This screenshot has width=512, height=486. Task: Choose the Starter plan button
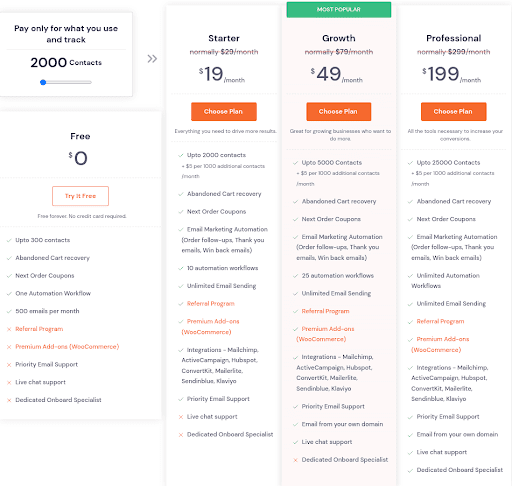[x=224, y=111]
